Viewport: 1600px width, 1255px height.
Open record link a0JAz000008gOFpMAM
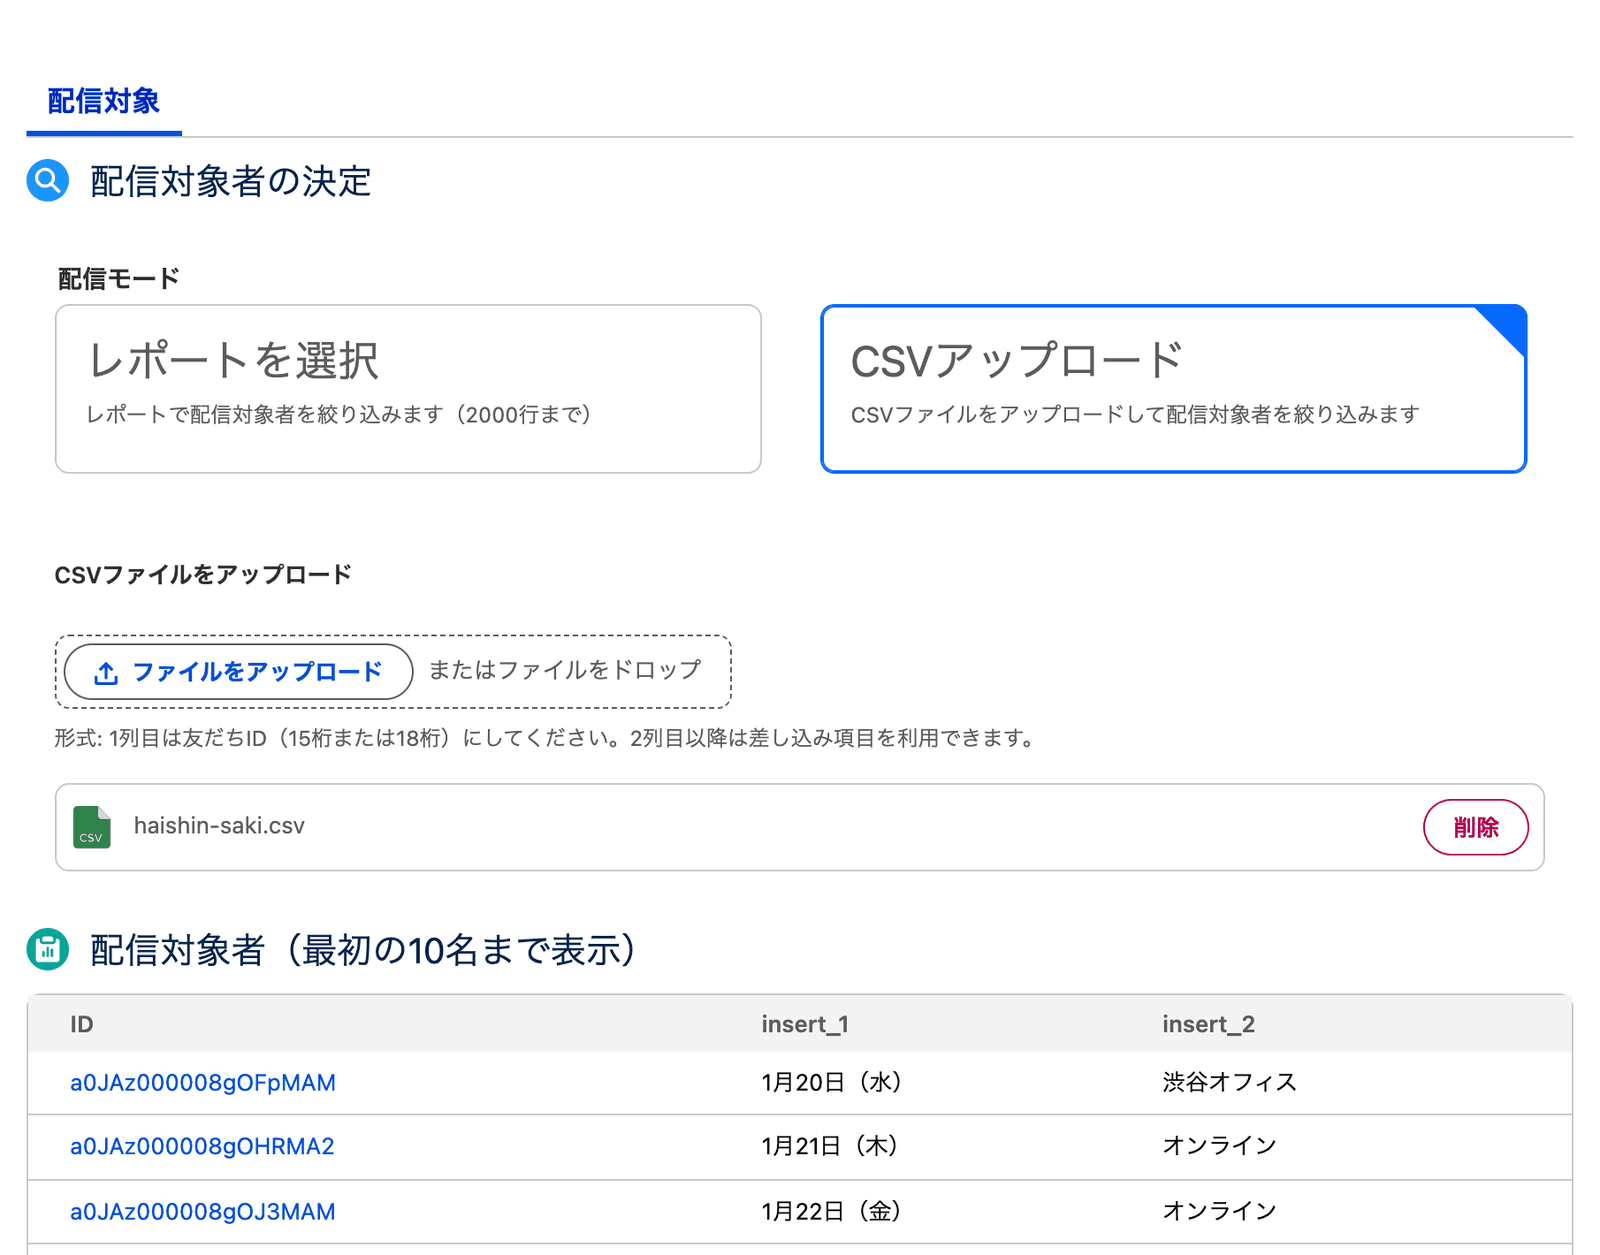tap(203, 1083)
